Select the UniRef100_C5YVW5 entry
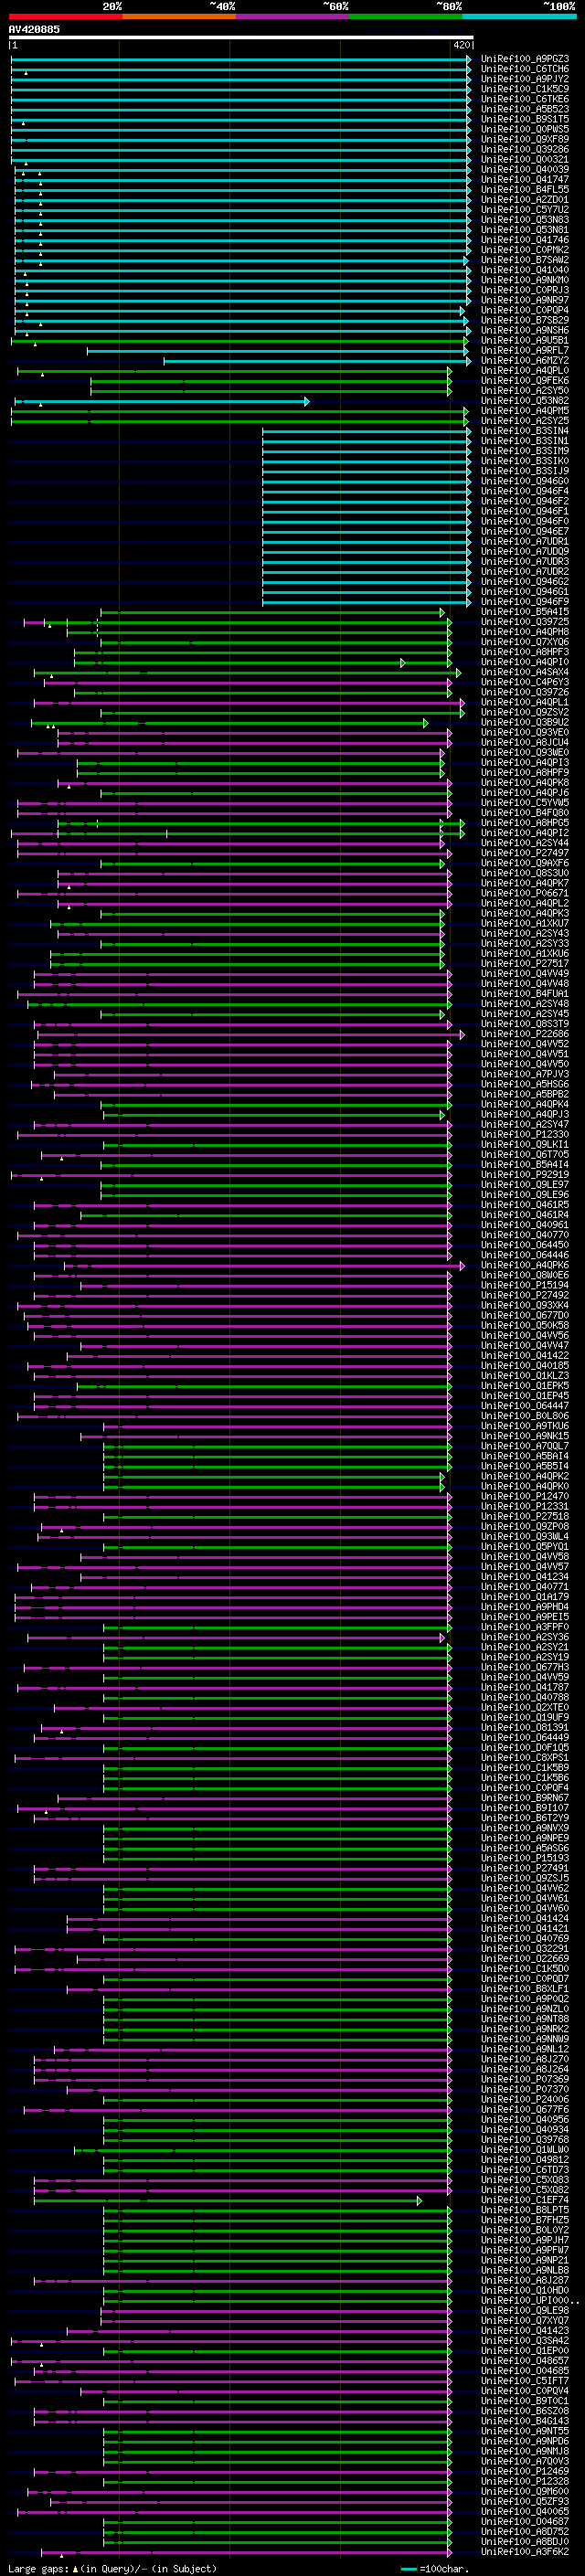 point(525,803)
